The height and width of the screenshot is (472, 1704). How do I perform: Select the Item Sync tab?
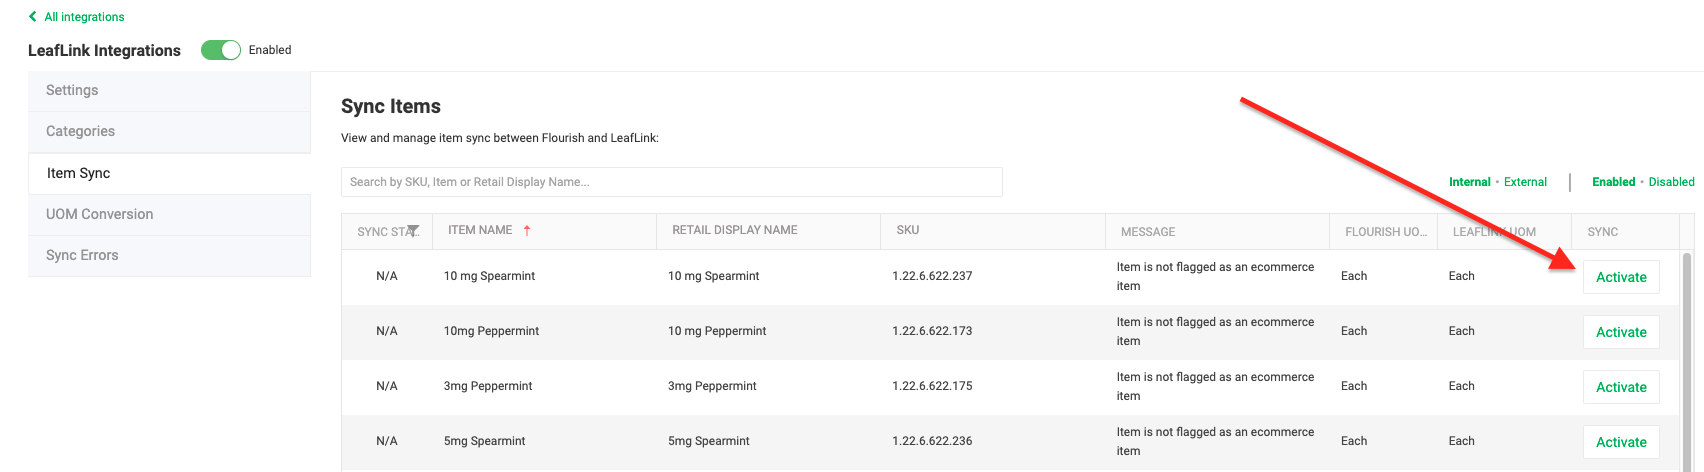pos(169,173)
